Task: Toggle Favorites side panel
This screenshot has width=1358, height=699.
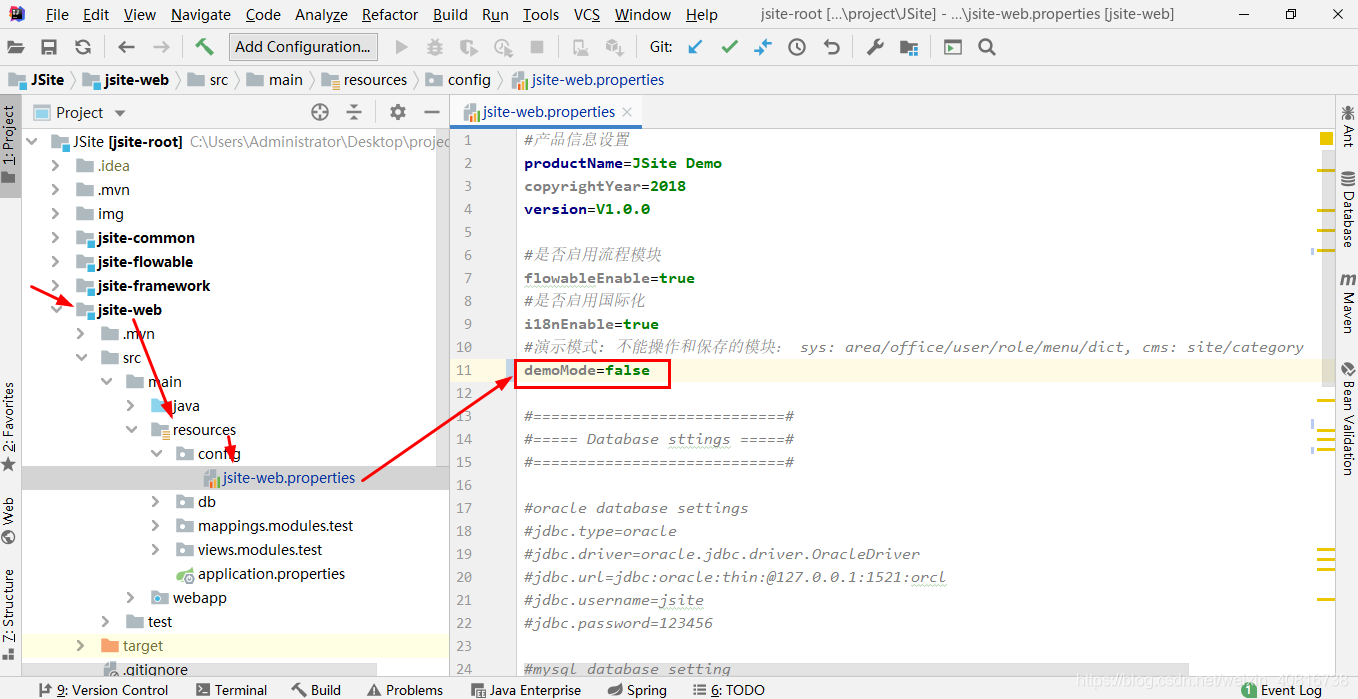Action: pyautogui.click(x=9, y=427)
